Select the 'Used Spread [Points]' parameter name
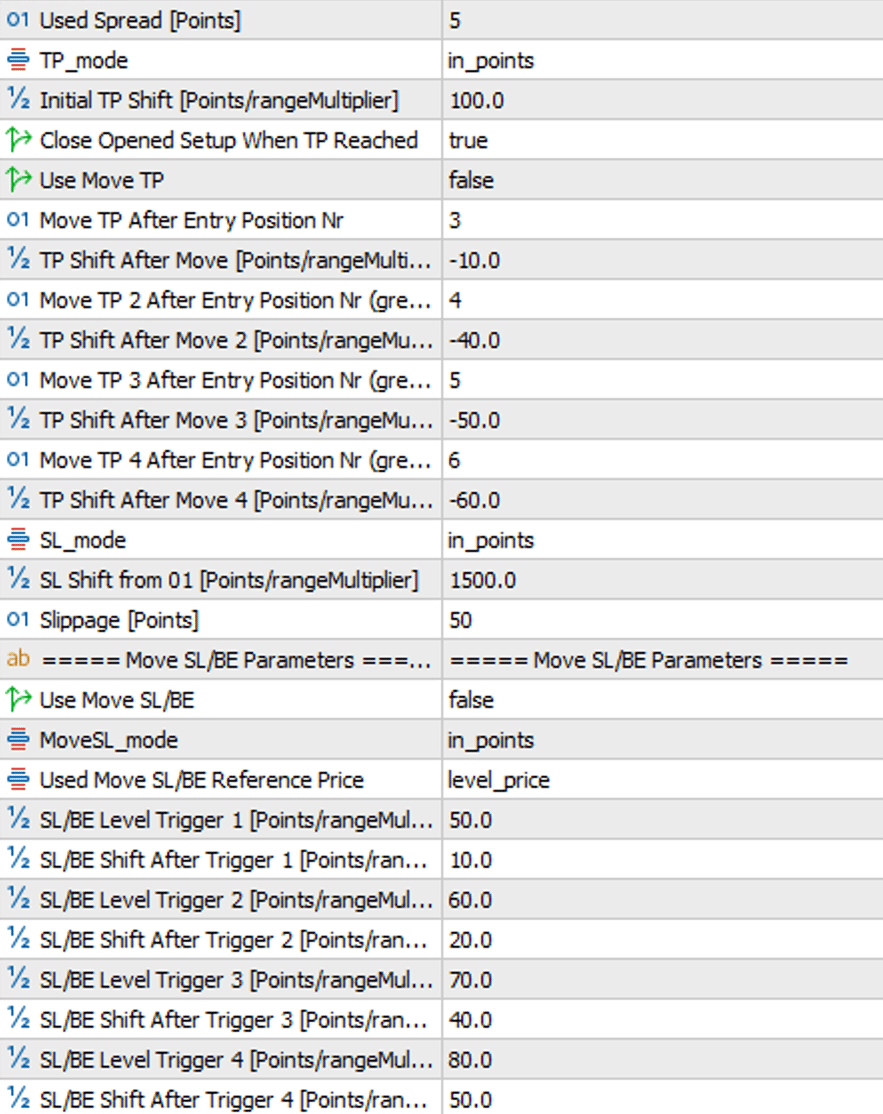This screenshot has width=883, height=1114. click(140, 21)
